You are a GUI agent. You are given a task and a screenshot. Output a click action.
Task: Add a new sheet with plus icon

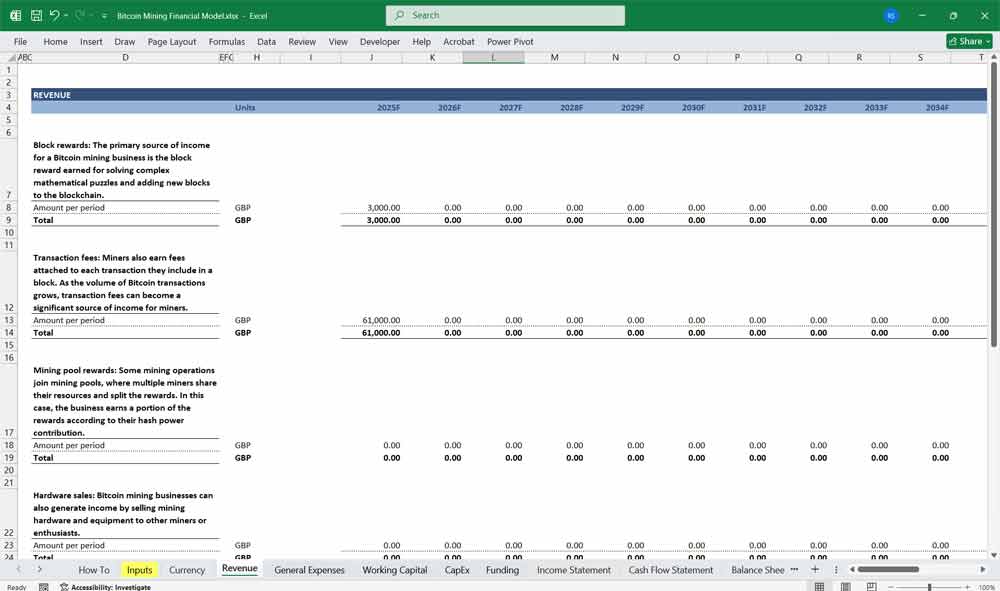(814, 569)
